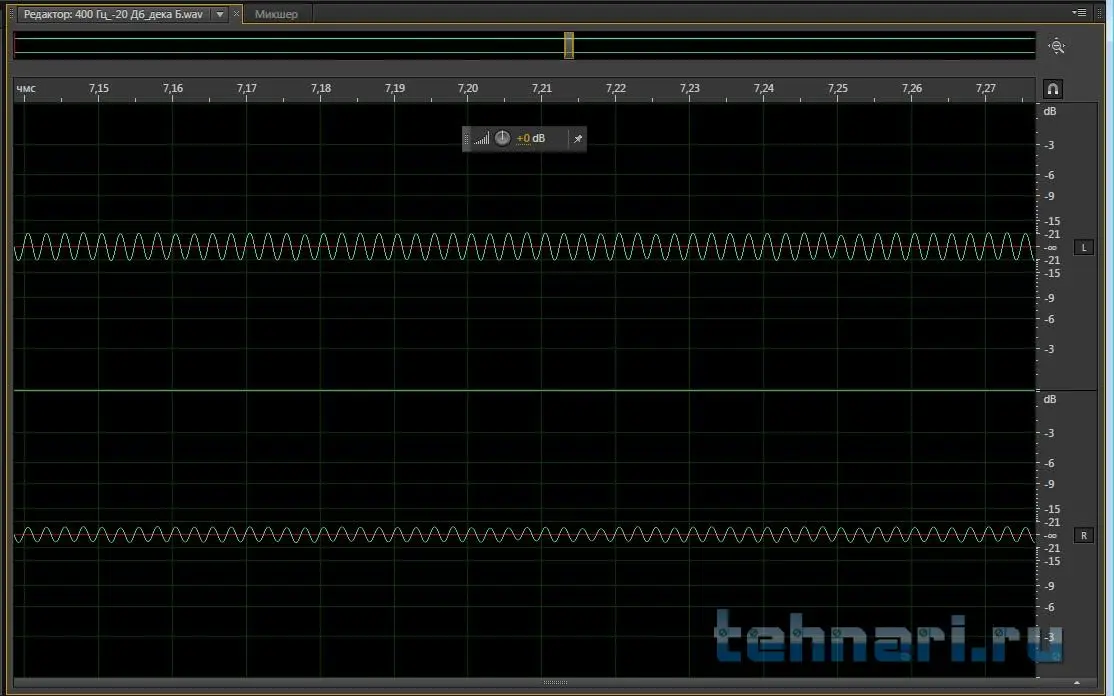Image resolution: width=1114 pixels, height=696 pixels.
Task: Click the чмс time format label
Action: coord(26,89)
